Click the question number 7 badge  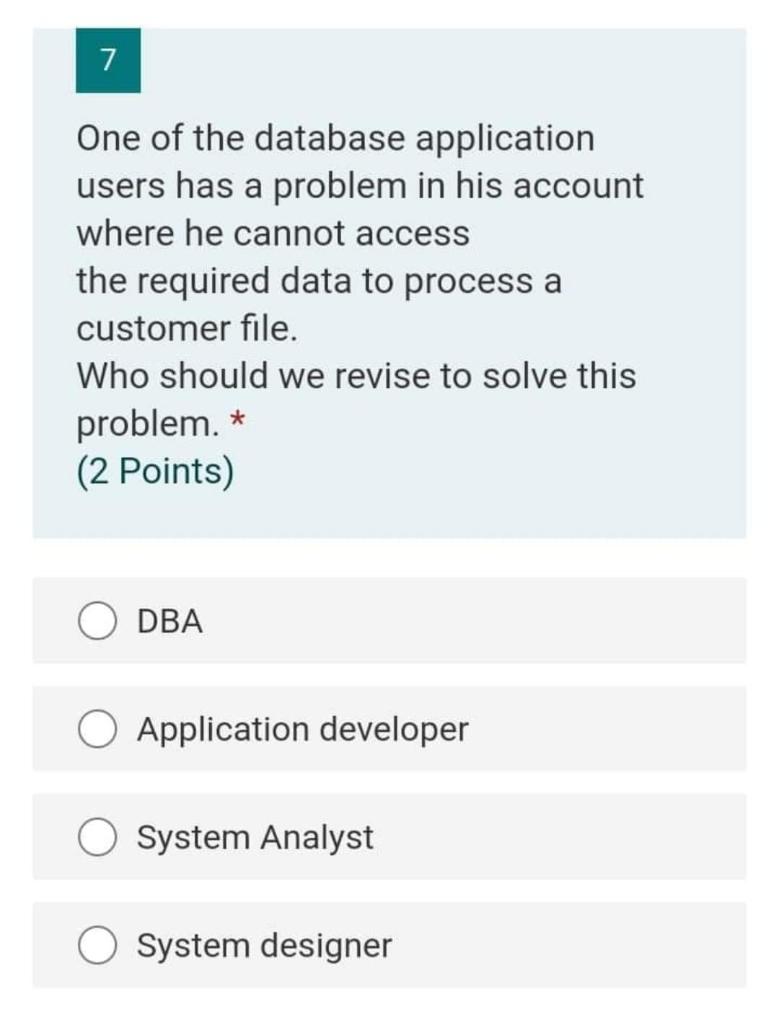tap(108, 61)
